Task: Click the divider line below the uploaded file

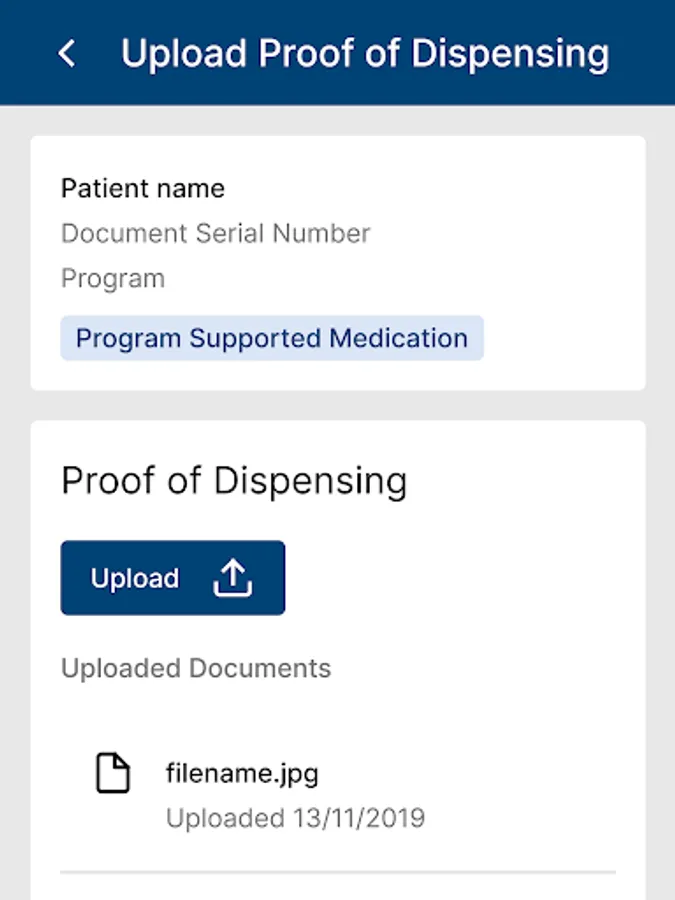Action: point(338,872)
